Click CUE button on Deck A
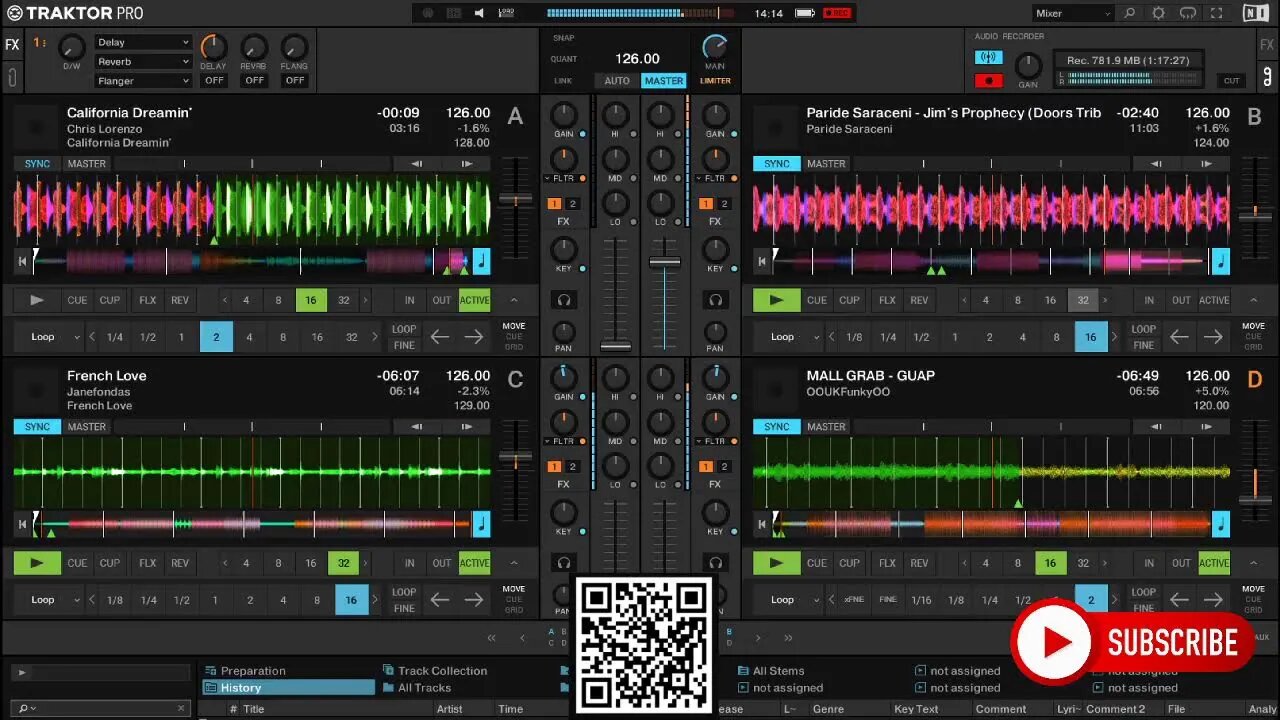 tap(77, 300)
